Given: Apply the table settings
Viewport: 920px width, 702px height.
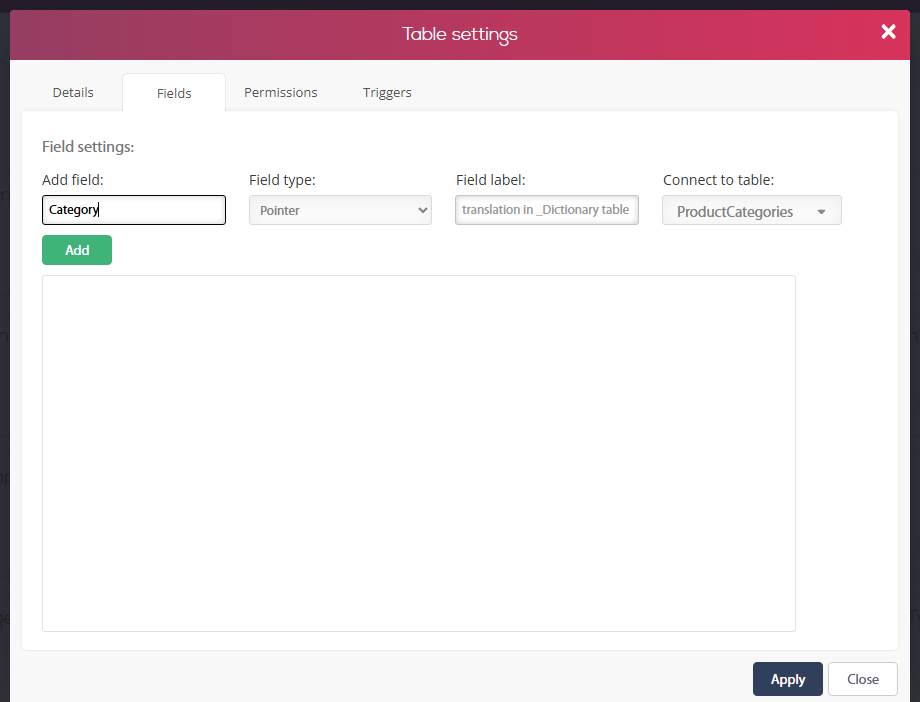Looking at the screenshot, I should (787, 679).
